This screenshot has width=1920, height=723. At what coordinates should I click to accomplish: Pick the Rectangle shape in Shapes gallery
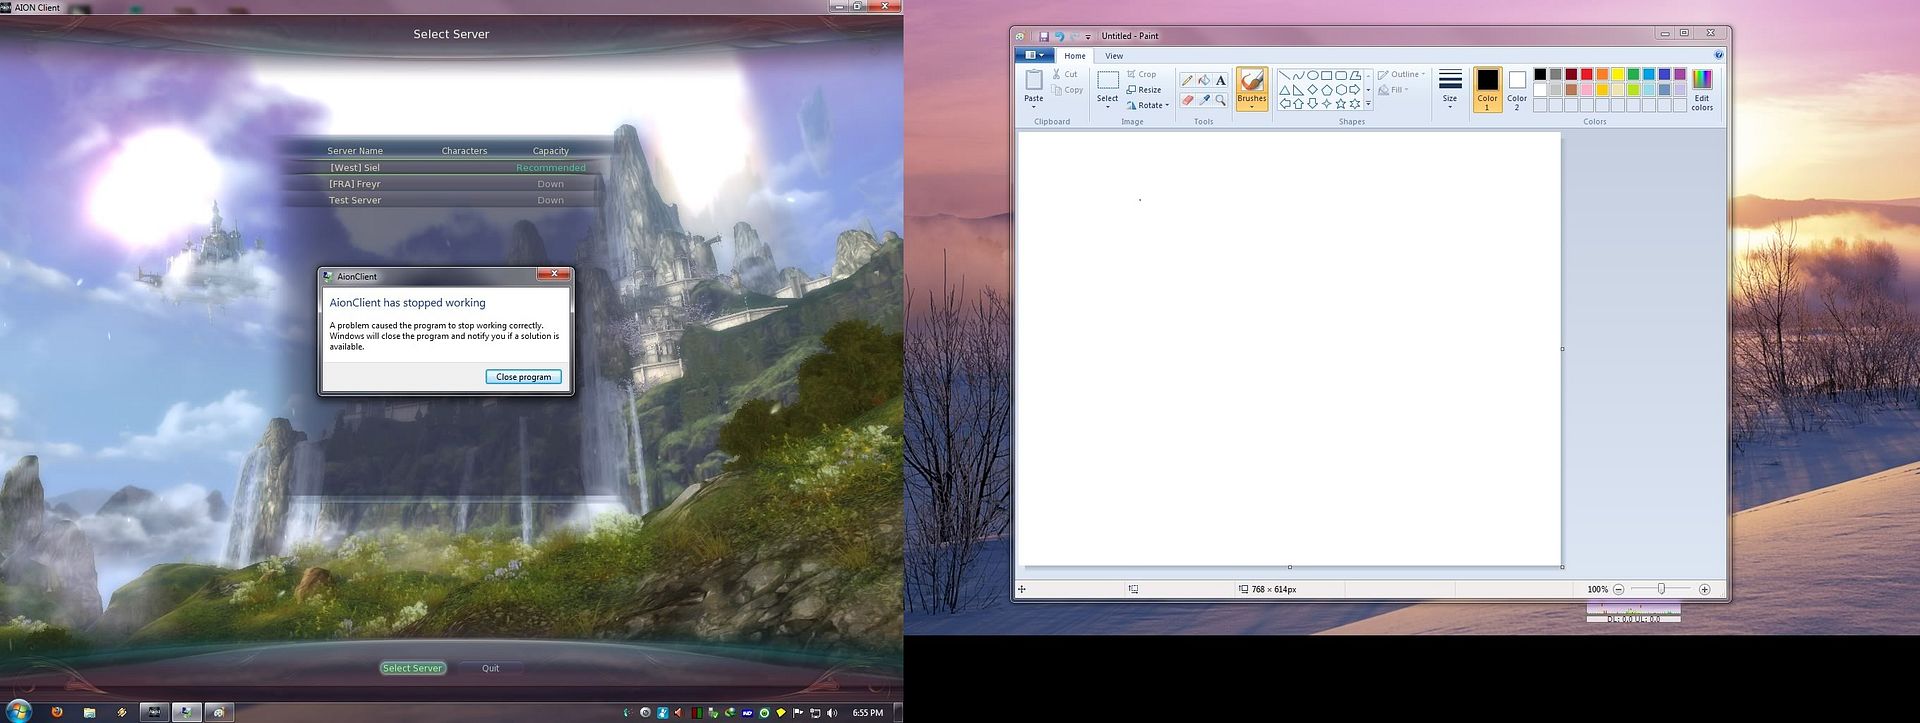point(1326,75)
